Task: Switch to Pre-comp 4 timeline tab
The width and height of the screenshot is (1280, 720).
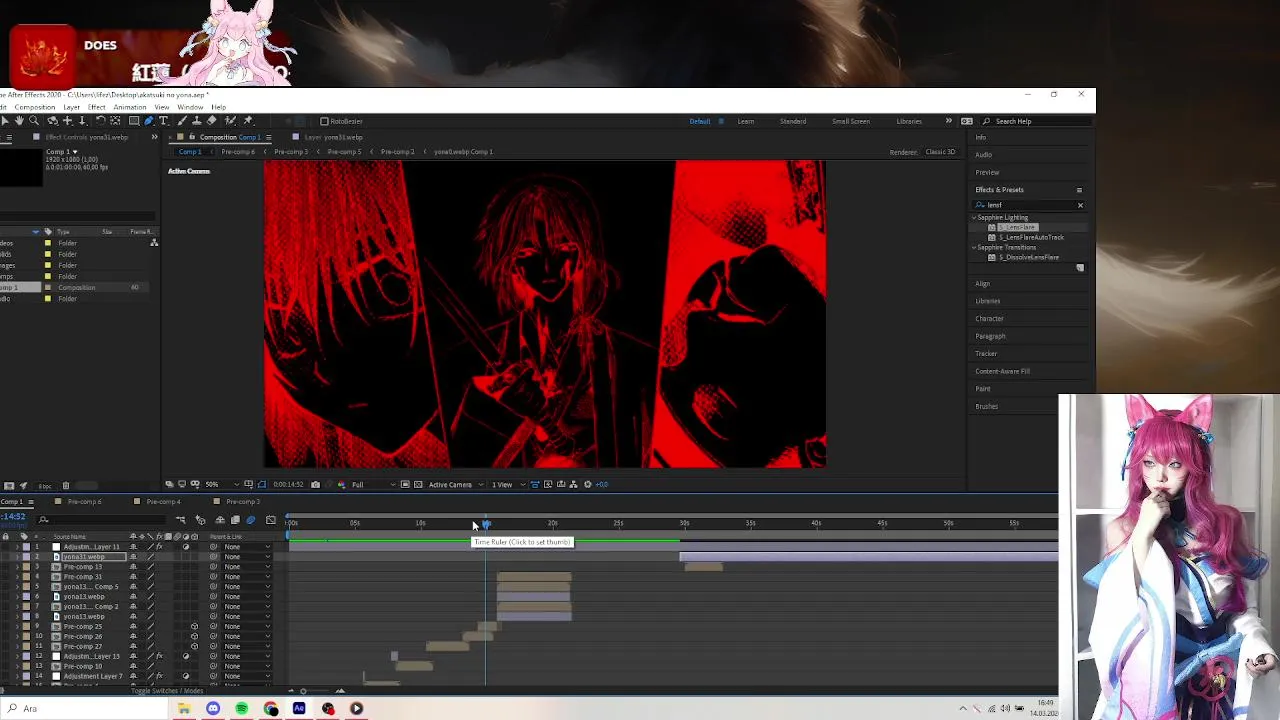Action: coord(163,501)
